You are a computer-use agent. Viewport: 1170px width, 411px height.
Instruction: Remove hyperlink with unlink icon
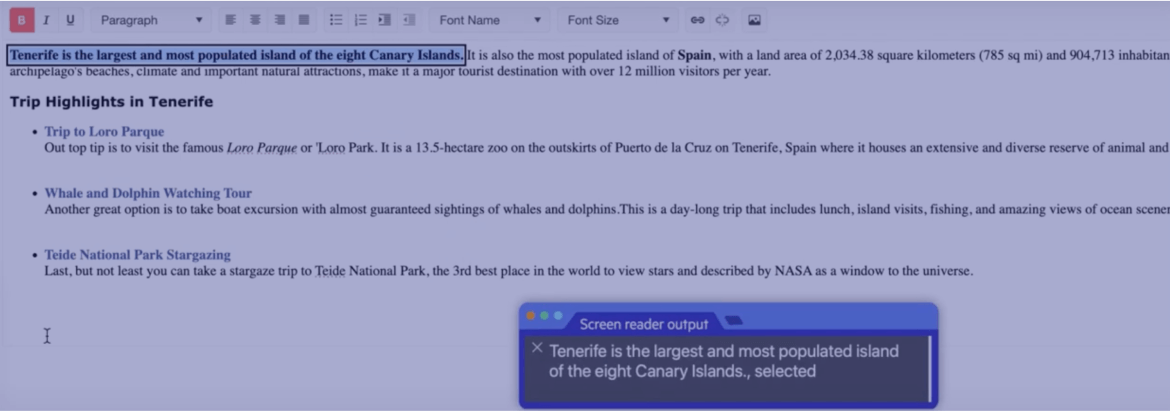click(722, 20)
